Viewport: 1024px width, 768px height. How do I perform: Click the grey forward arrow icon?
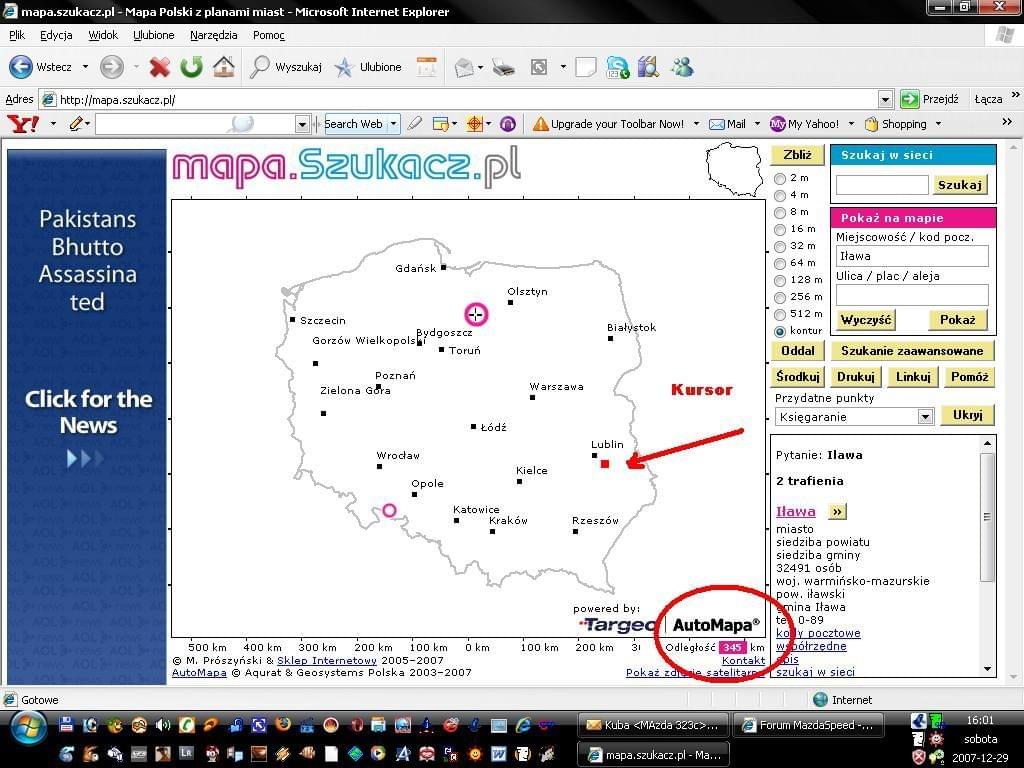112,67
